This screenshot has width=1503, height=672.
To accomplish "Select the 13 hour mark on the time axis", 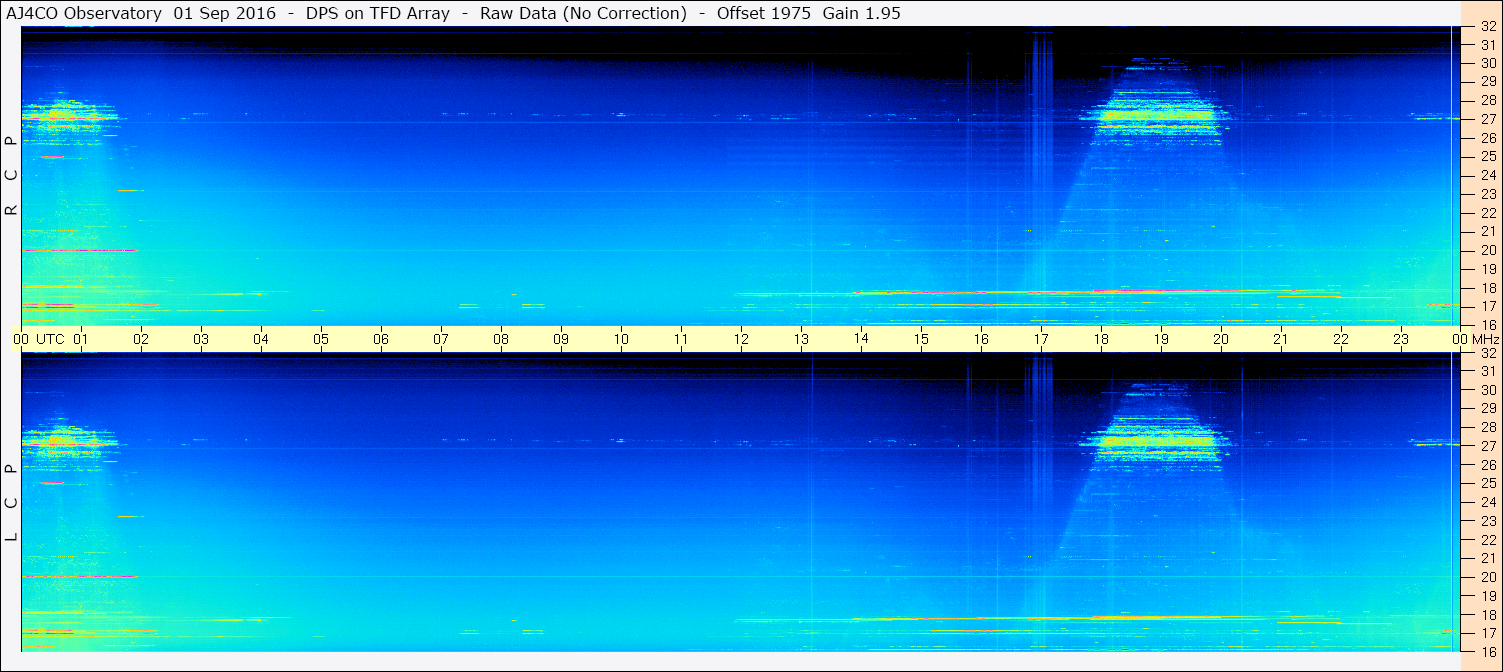I will (801, 339).
